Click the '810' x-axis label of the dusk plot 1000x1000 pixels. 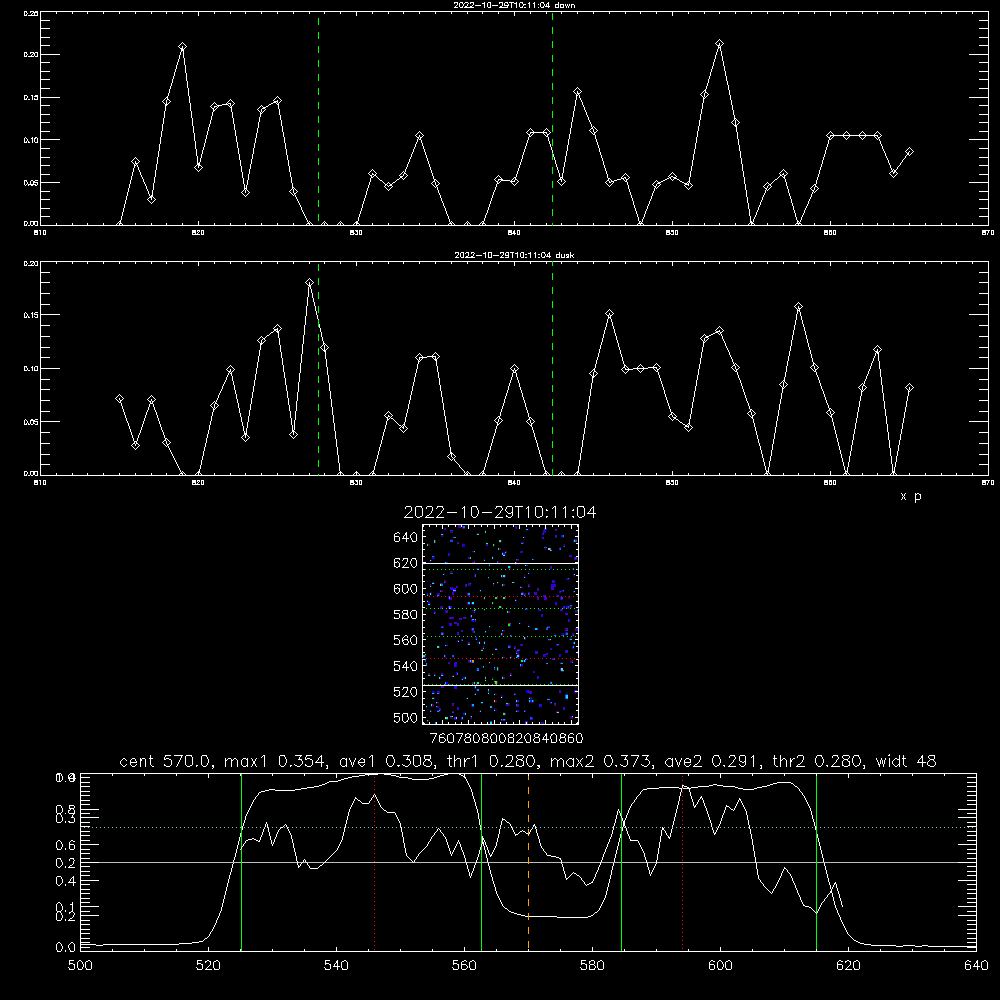tap(40, 483)
